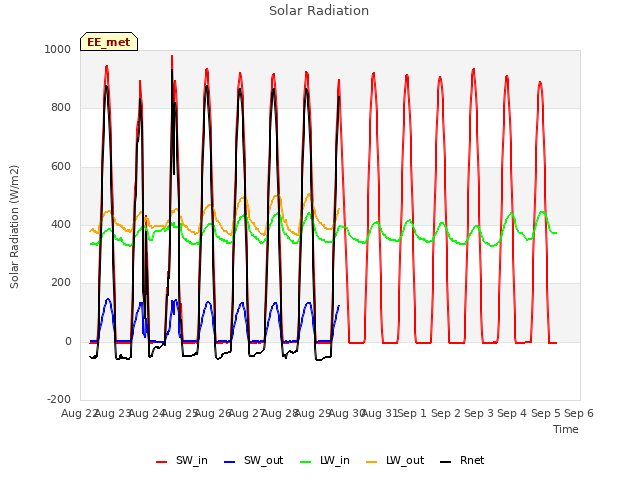Click the orange LW_out legend swatch

pos(372,462)
